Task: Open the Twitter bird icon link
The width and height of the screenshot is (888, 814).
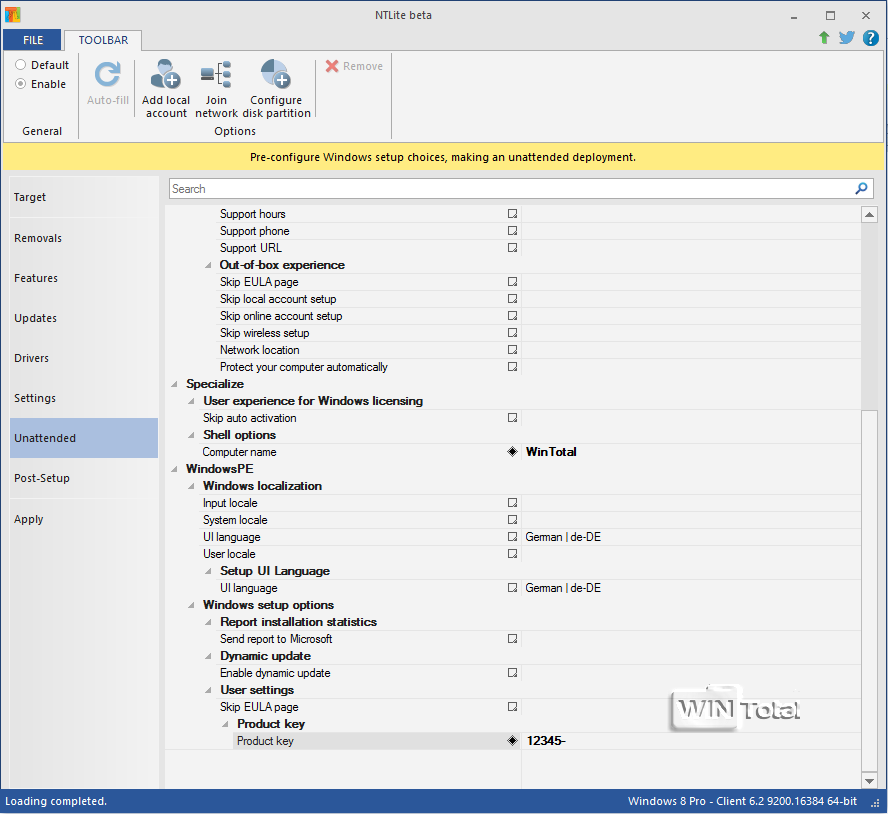Action: [x=846, y=38]
